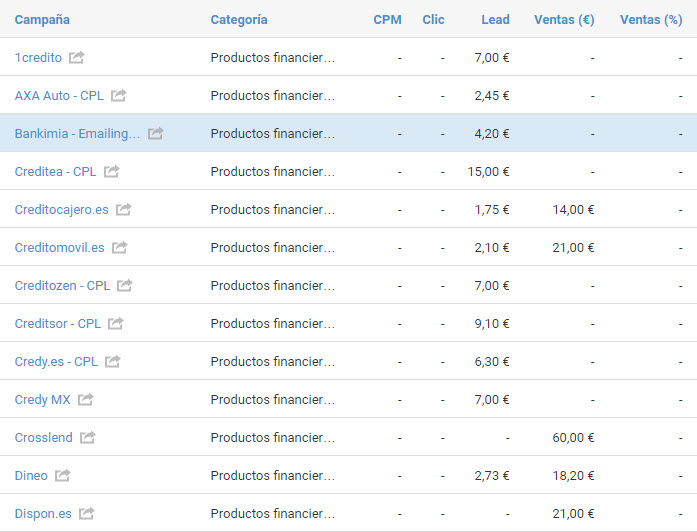Open external link icon beside Creditocajero.es
Screen dimensions: 697x532
(x=123, y=209)
